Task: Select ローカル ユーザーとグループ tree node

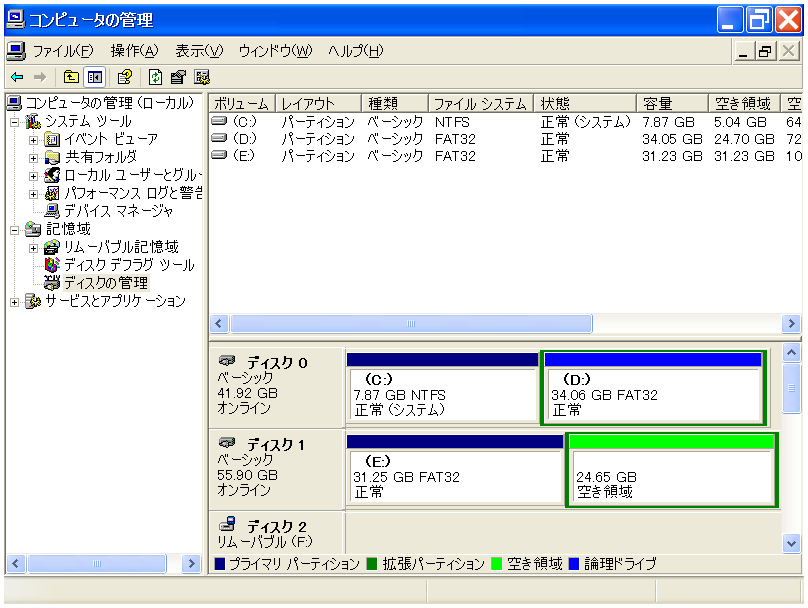Action: tap(133, 175)
